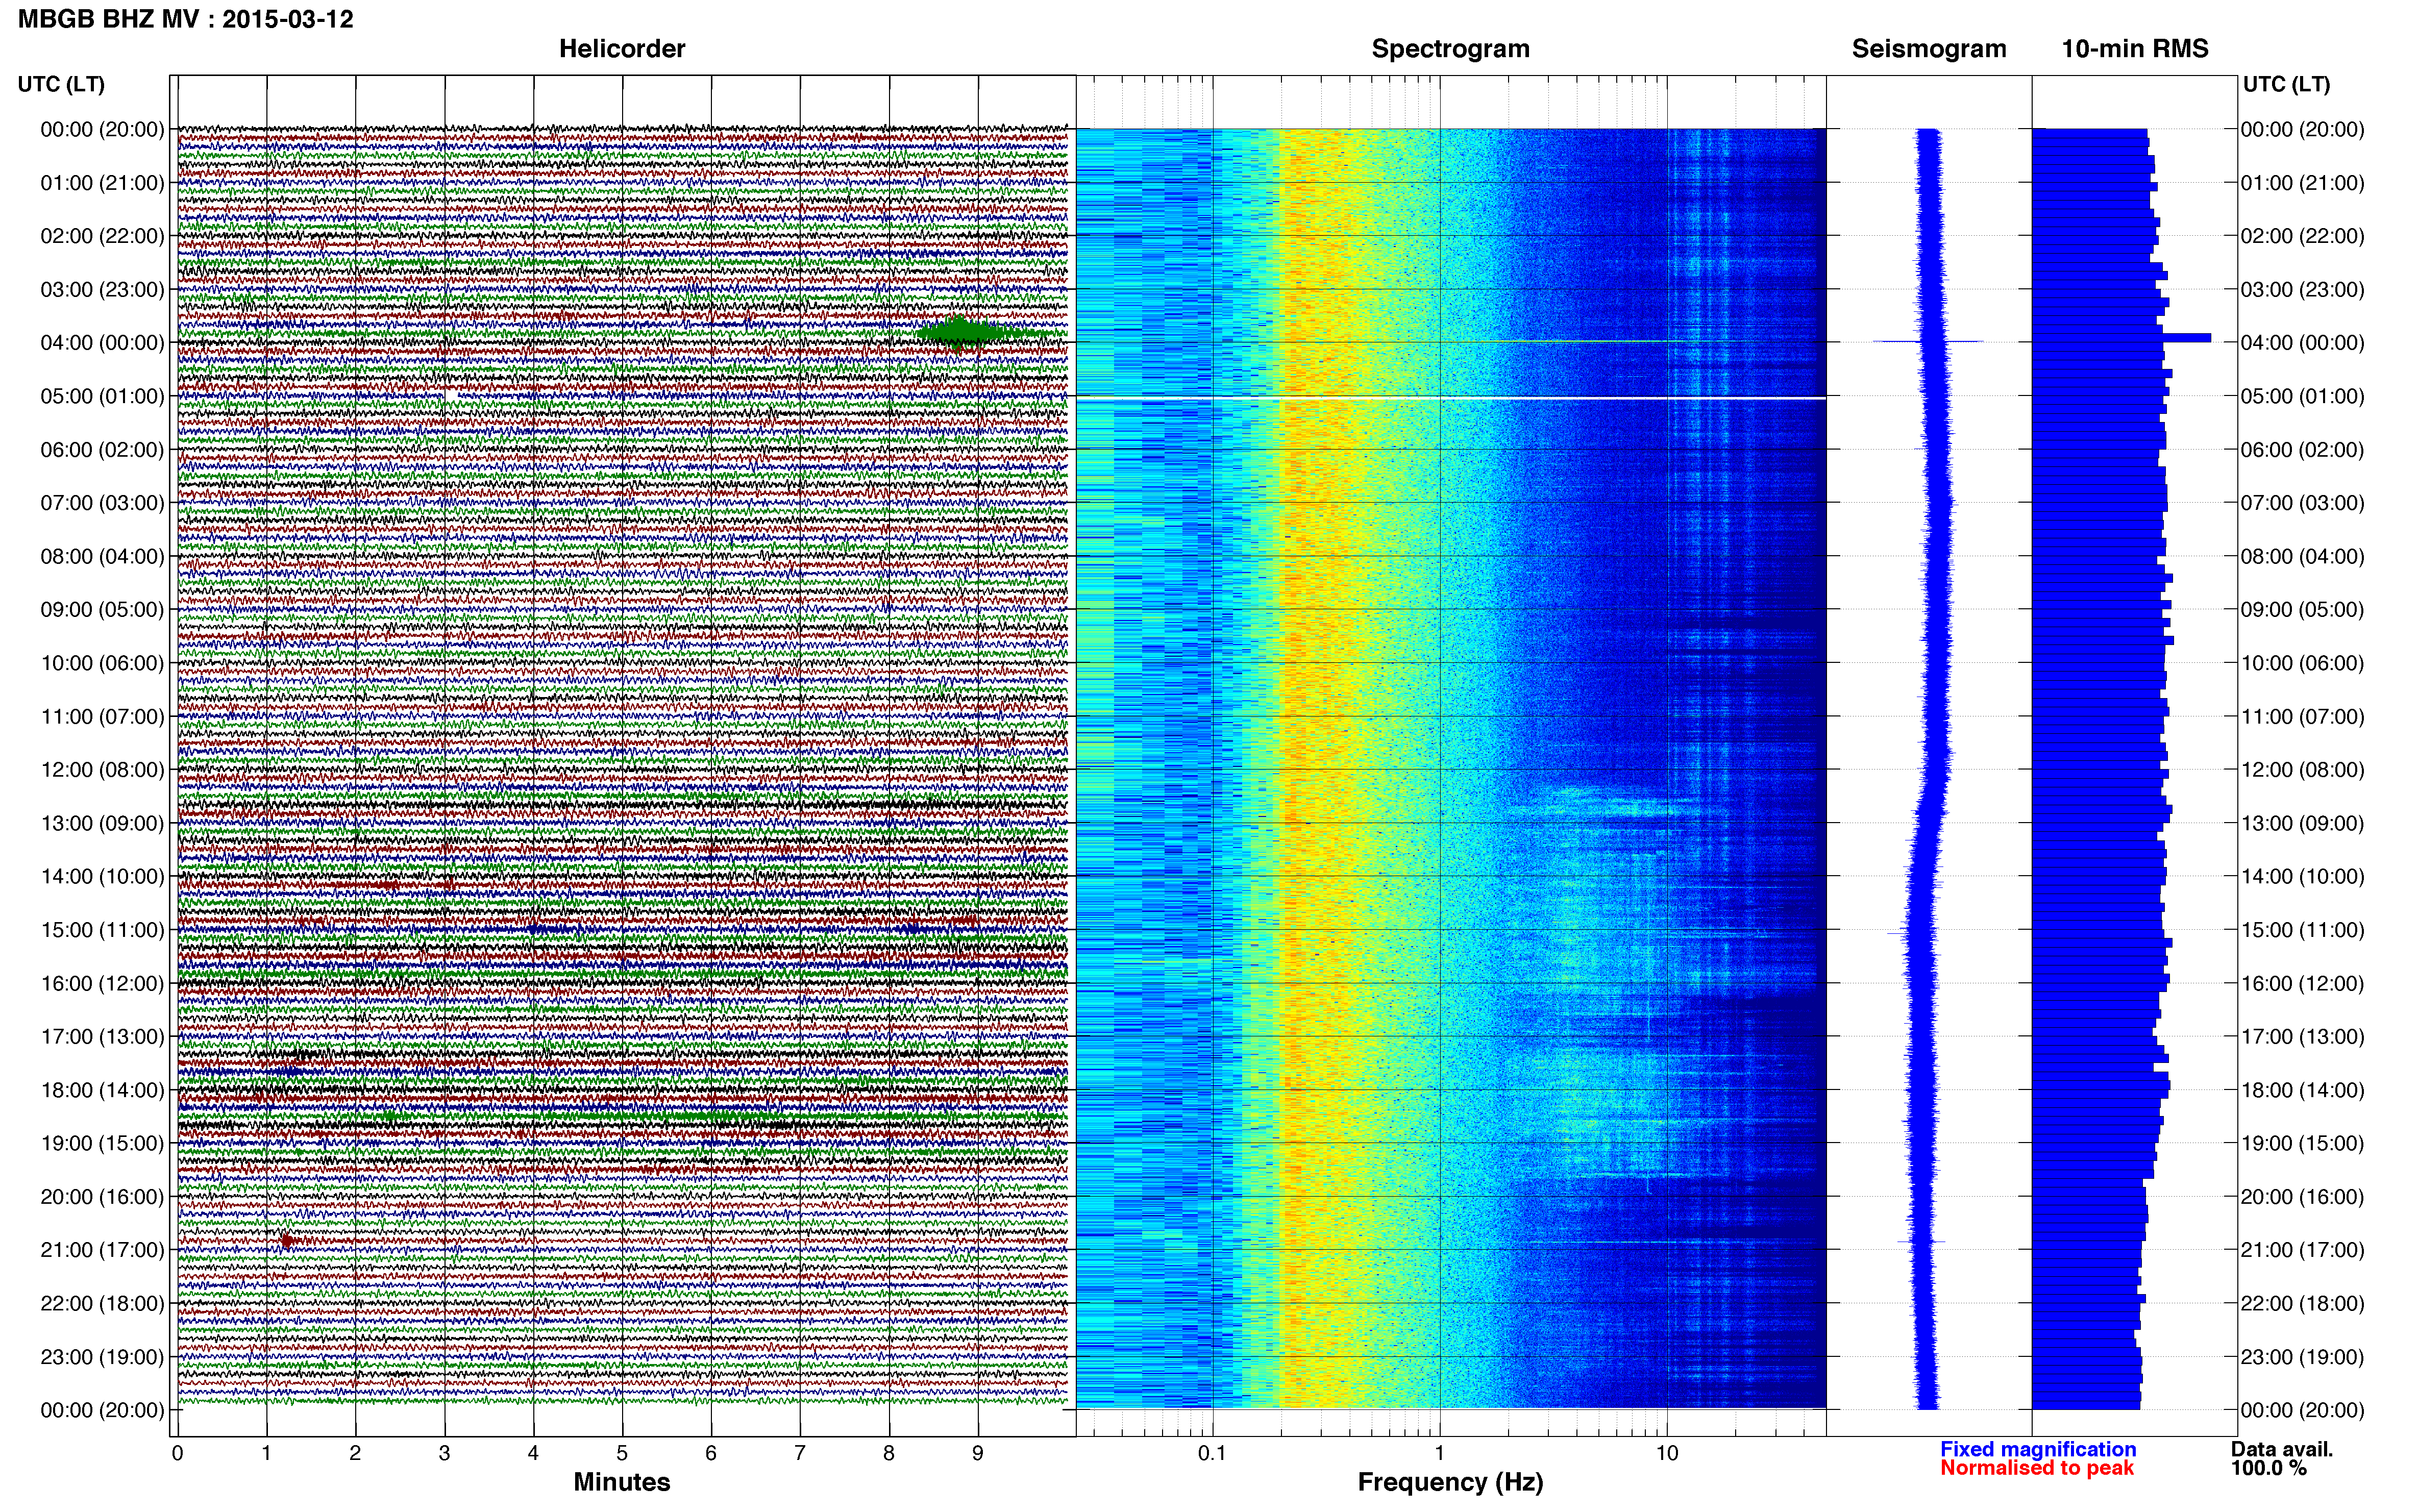Click the left "19:00 (15:00)" time label
Viewport: 2419px width, 1512px height.
click(102, 1143)
